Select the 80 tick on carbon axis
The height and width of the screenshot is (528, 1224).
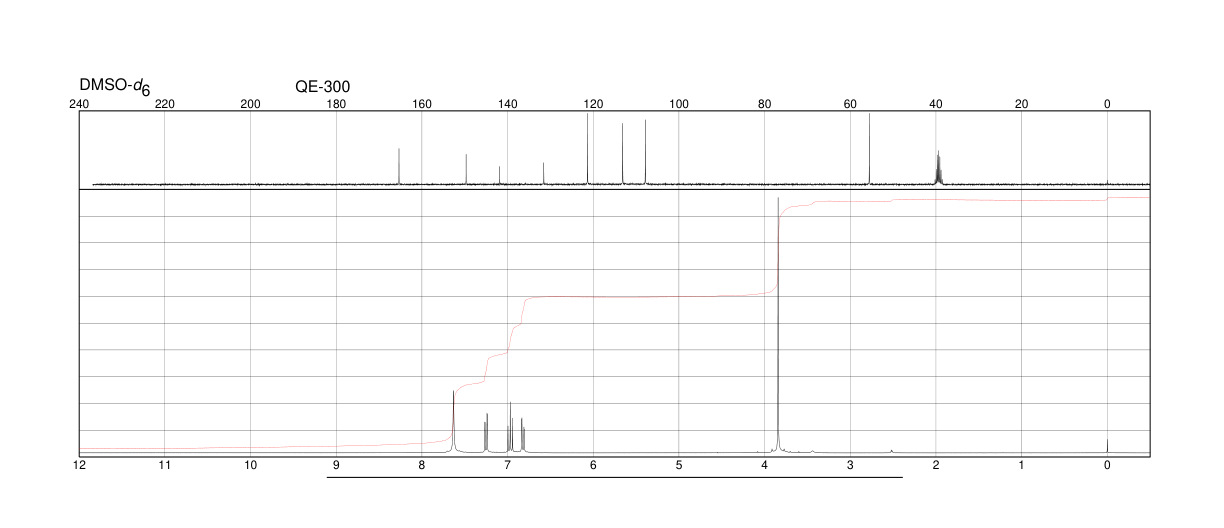(x=764, y=104)
